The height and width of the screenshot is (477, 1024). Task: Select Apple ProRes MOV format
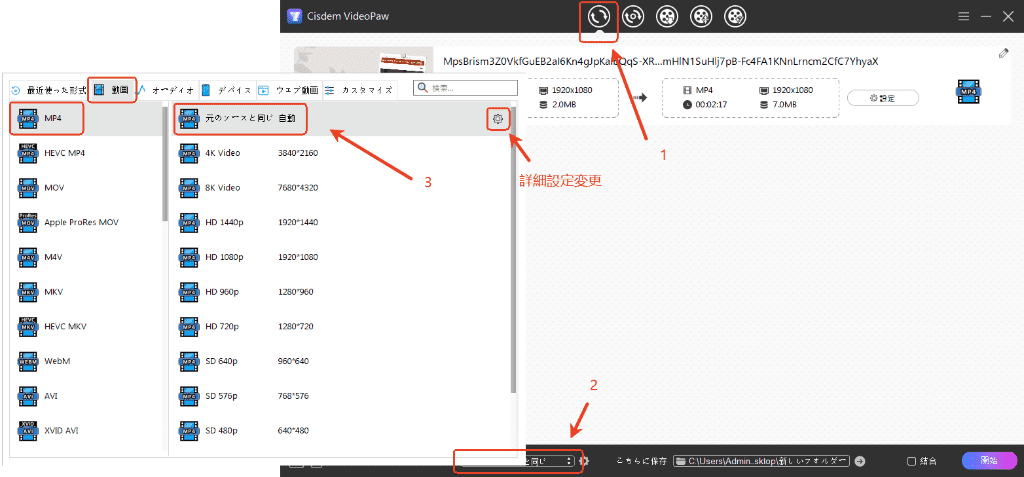(x=85, y=222)
